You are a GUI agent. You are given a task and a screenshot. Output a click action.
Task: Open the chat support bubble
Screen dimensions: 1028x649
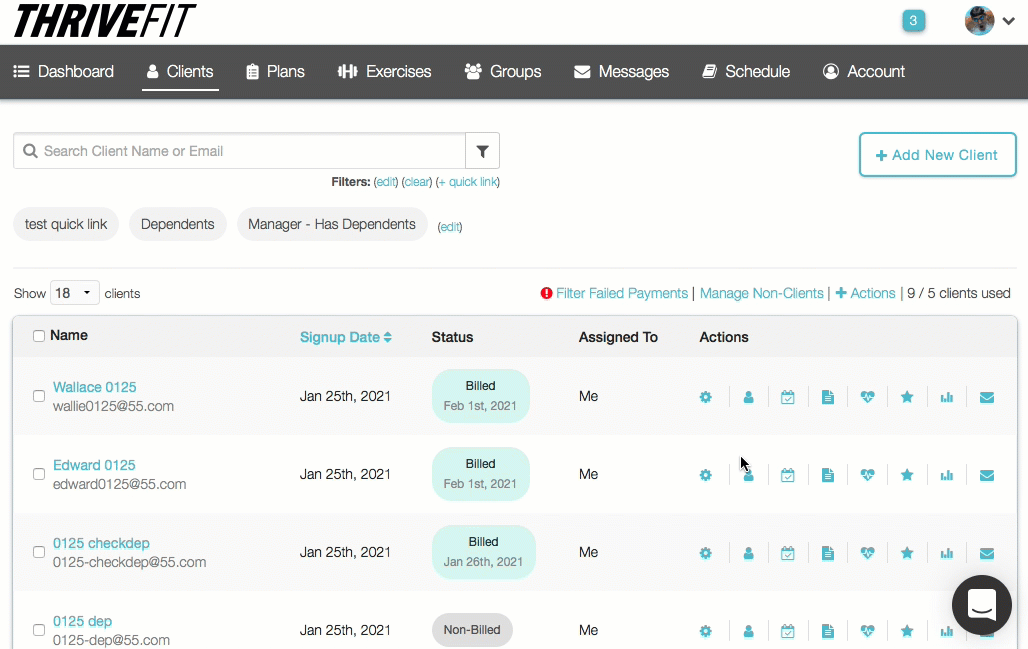click(981, 604)
